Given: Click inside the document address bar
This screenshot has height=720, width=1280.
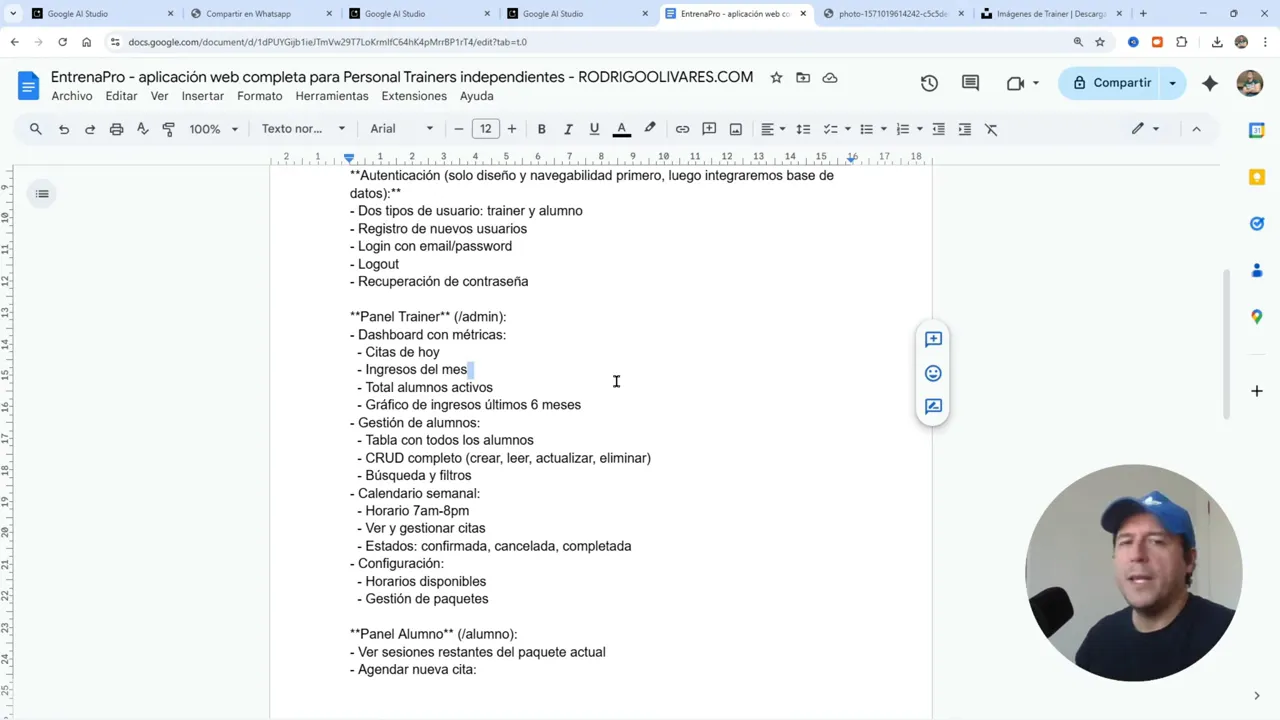Looking at the screenshot, I should pyautogui.click(x=400, y=42).
